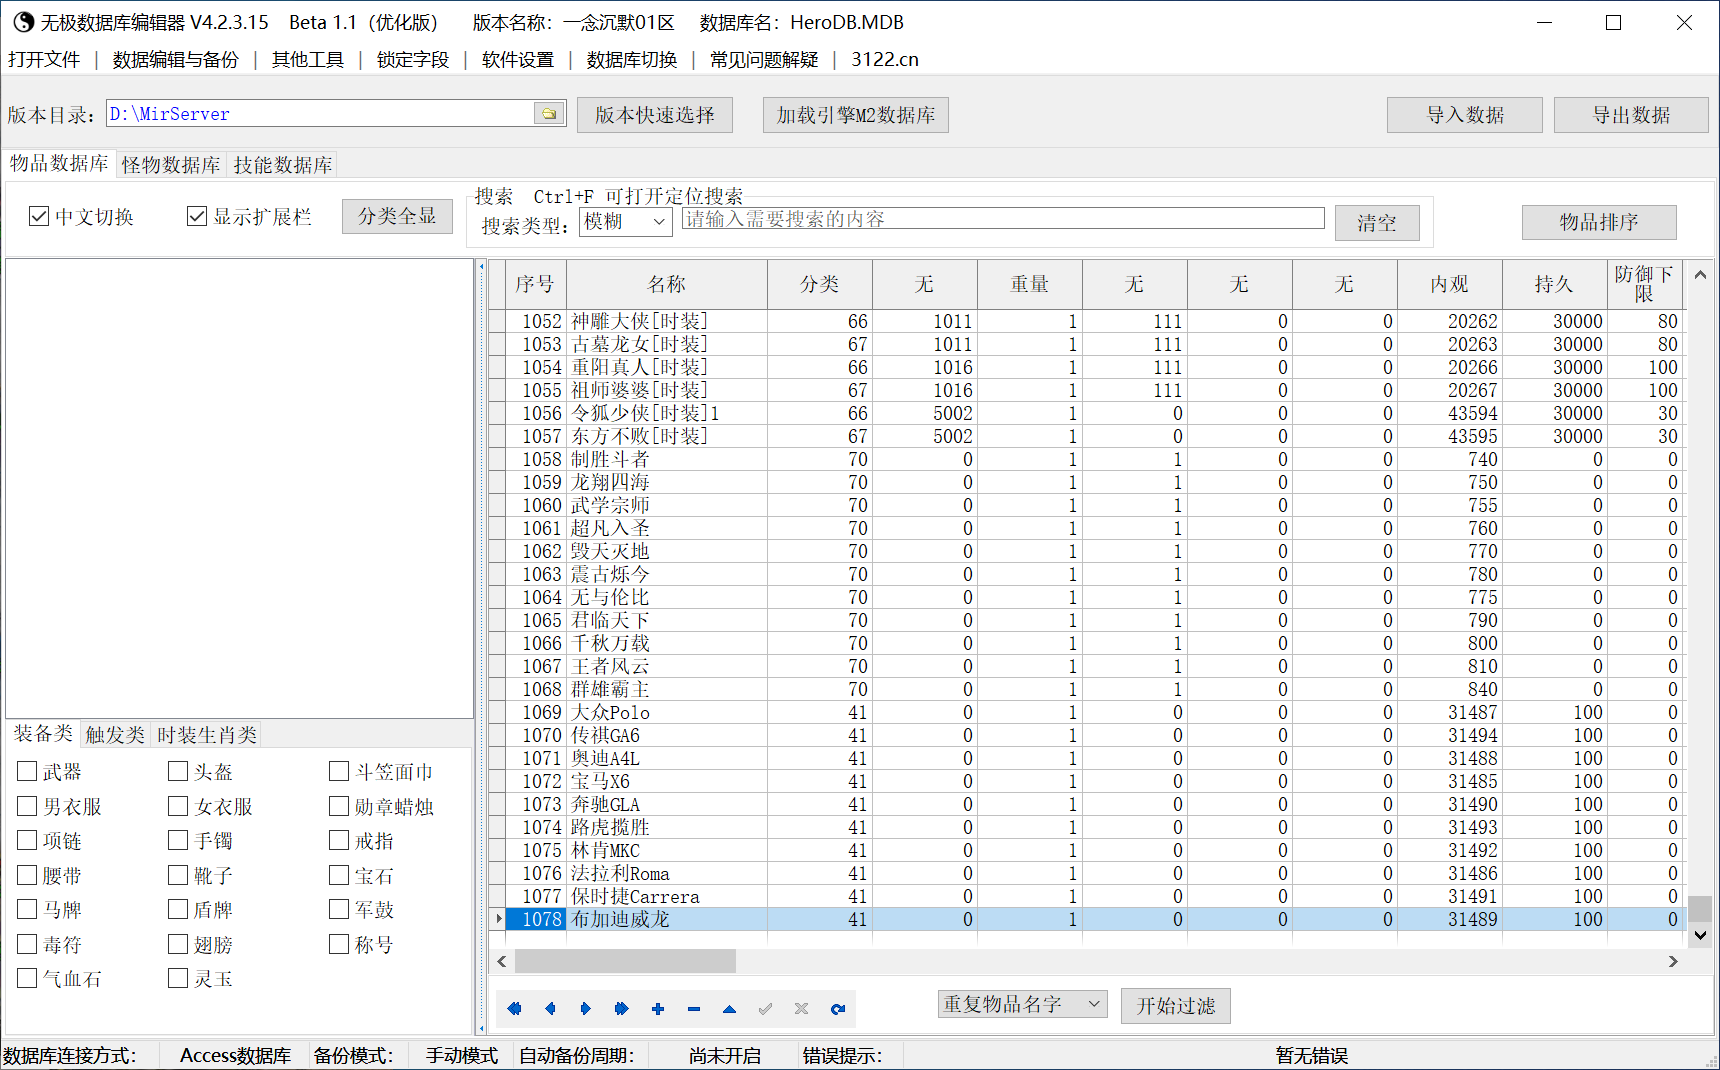The image size is (1720, 1070).
Task: Go to the previous record in navigator
Action: pos(550,1009)
